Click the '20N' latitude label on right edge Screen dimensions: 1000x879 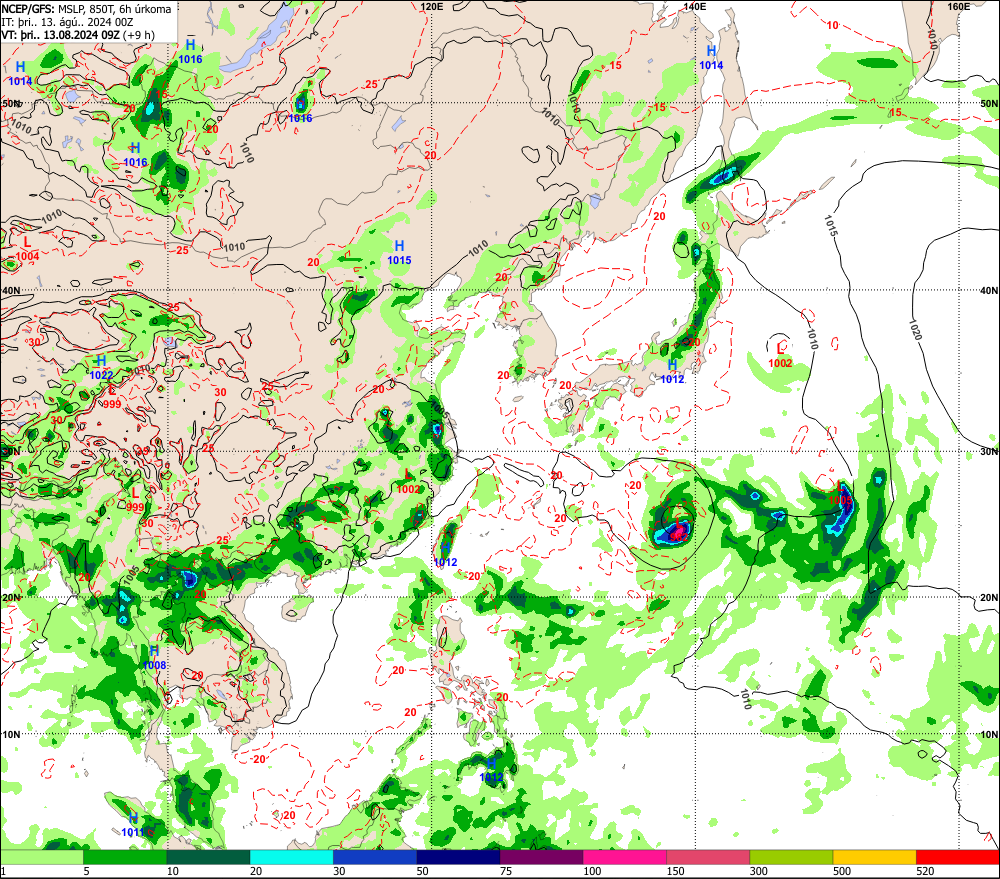989,598
